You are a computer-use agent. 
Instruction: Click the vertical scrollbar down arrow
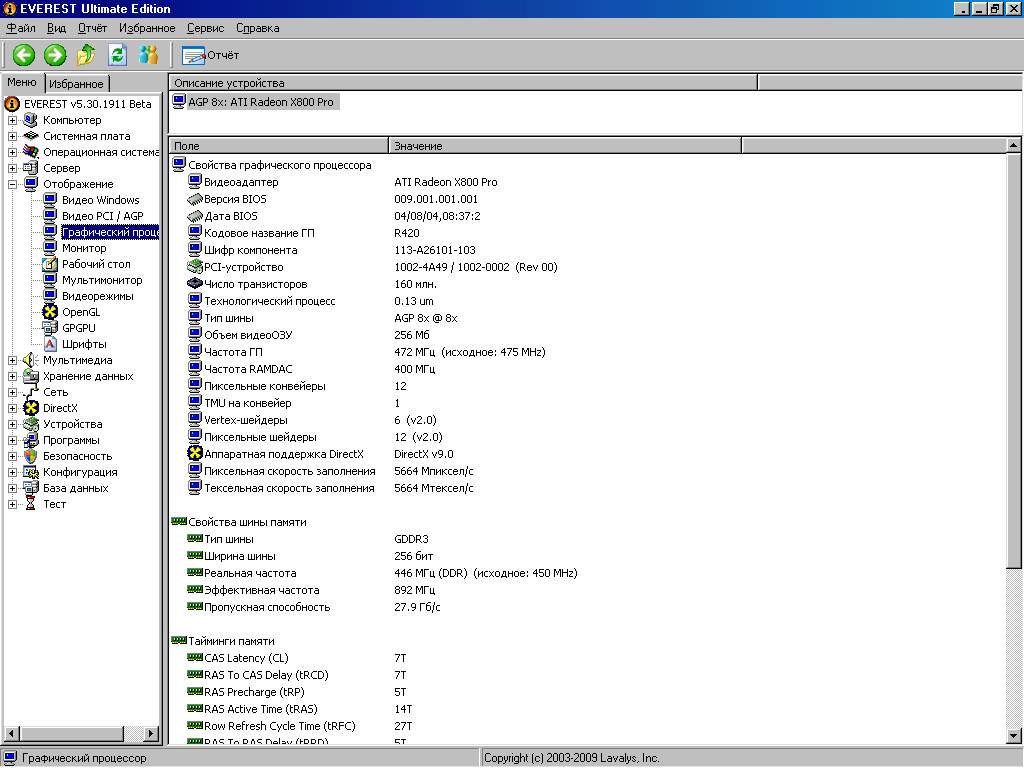click(x=1015, y=737)
